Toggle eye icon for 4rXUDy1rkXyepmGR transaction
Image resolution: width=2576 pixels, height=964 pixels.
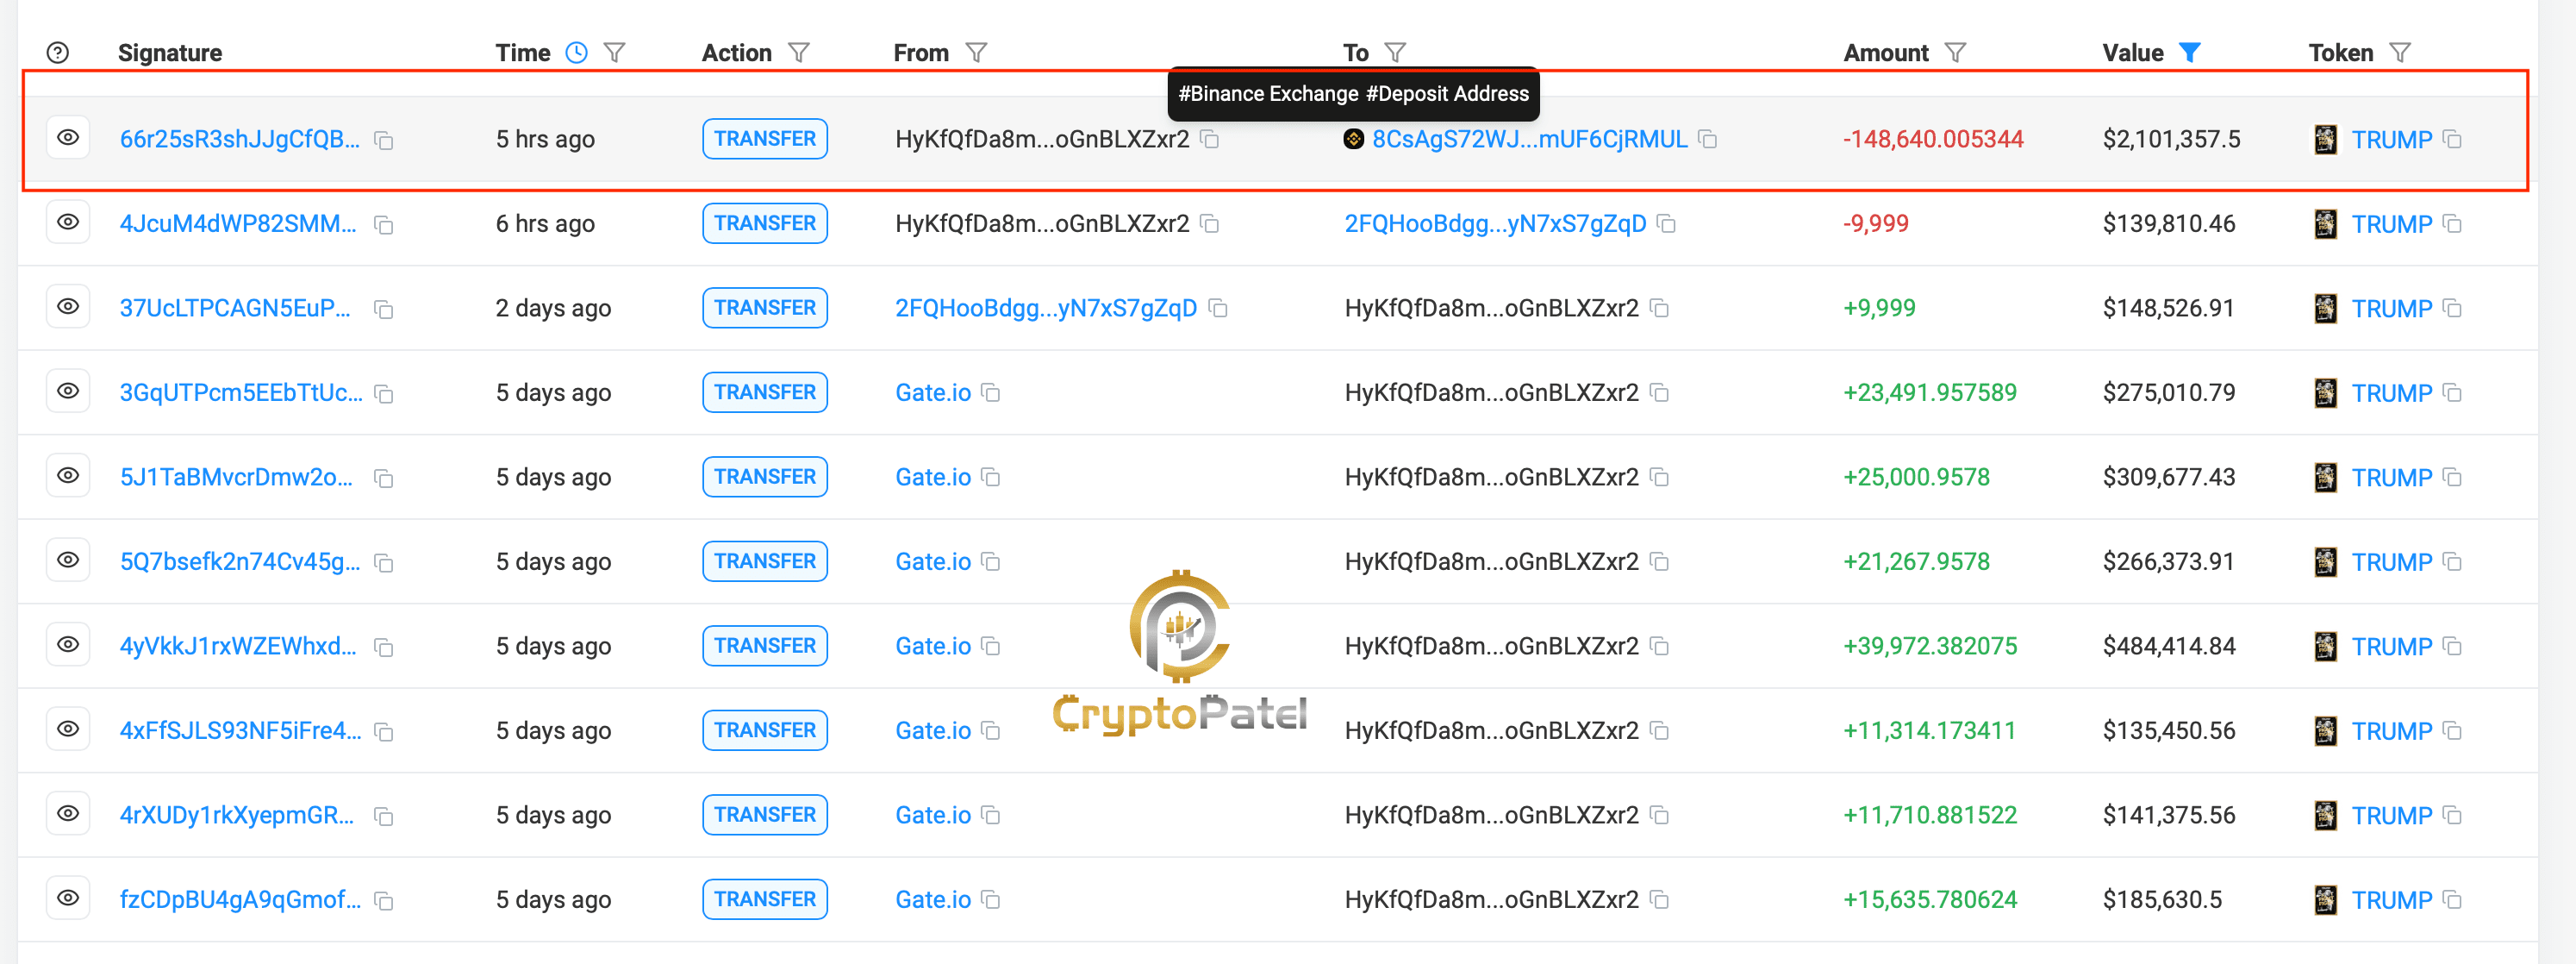pyautogui.click(x=68, y=814)
